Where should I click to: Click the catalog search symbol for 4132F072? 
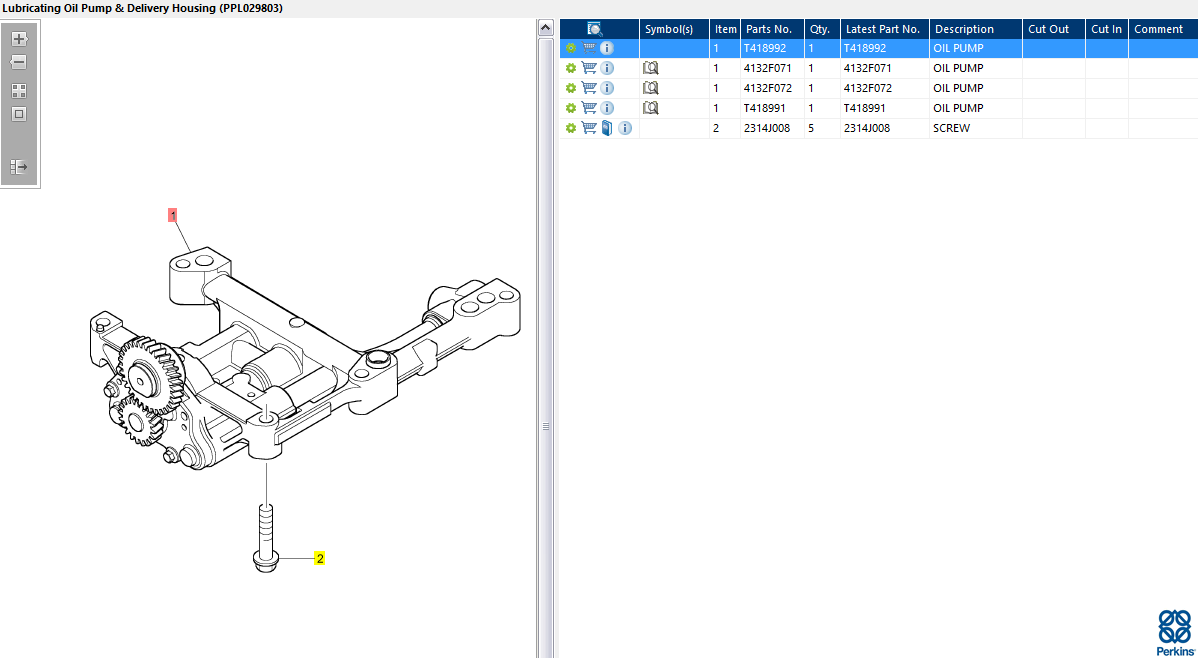(x=651, y=88)
